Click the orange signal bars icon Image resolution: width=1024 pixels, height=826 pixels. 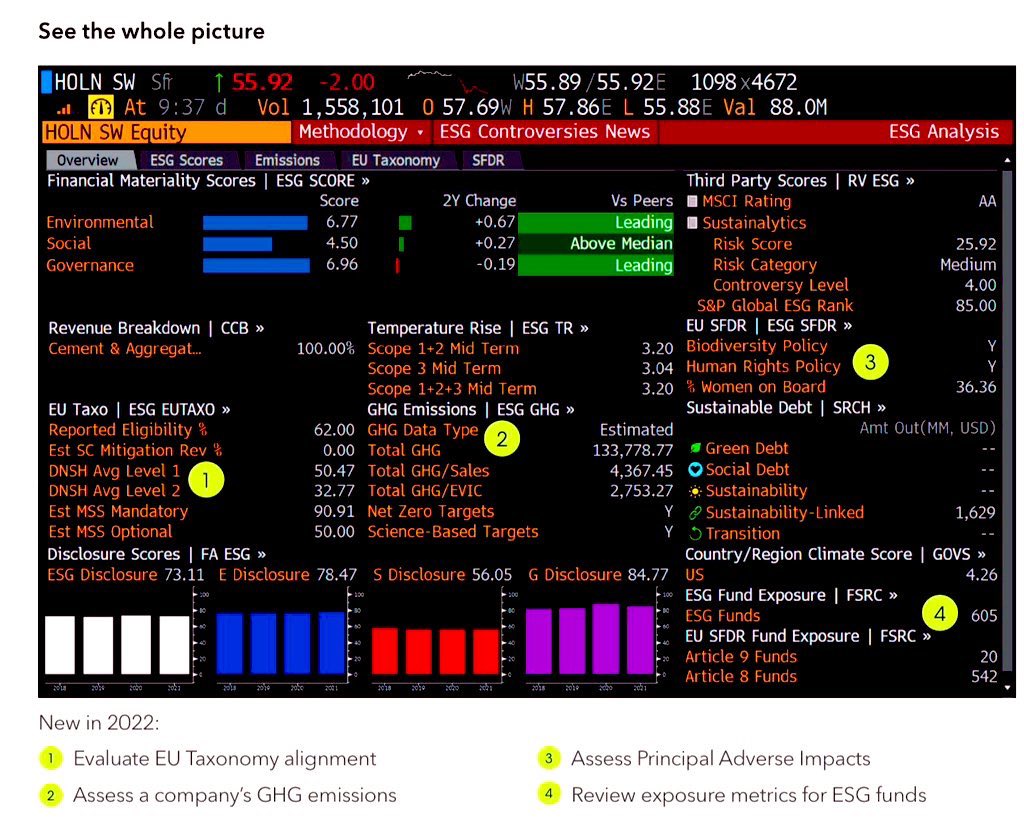click(x=64, y=110)
